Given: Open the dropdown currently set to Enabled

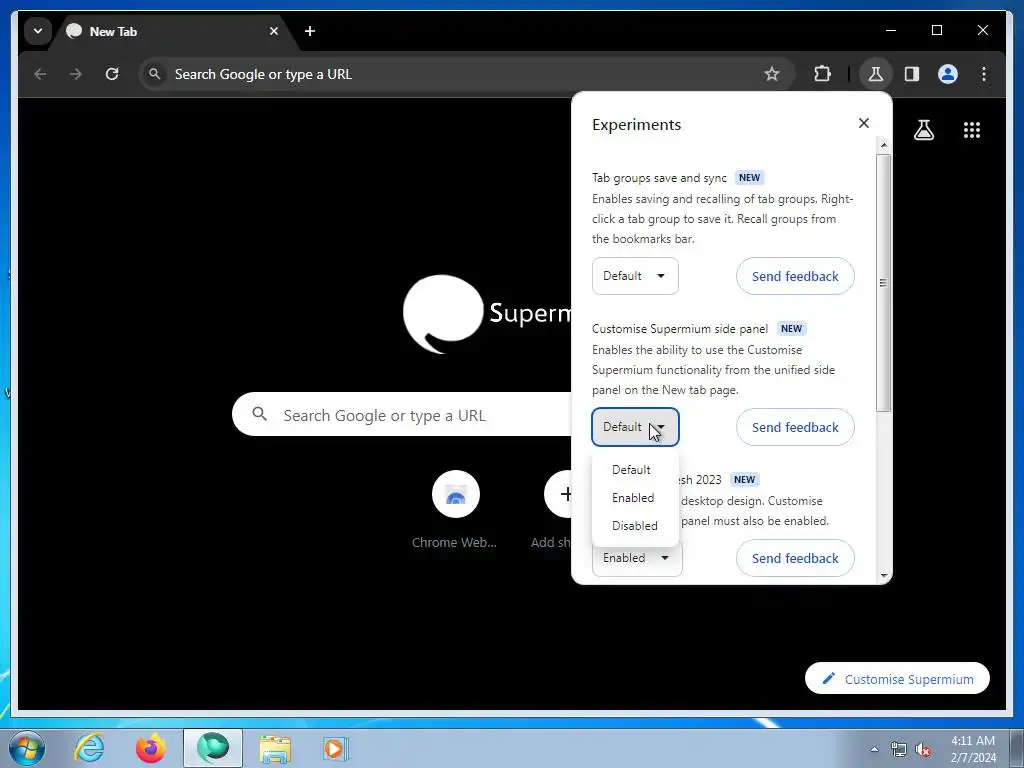Looking at the screenshot, I should (637, 559).
